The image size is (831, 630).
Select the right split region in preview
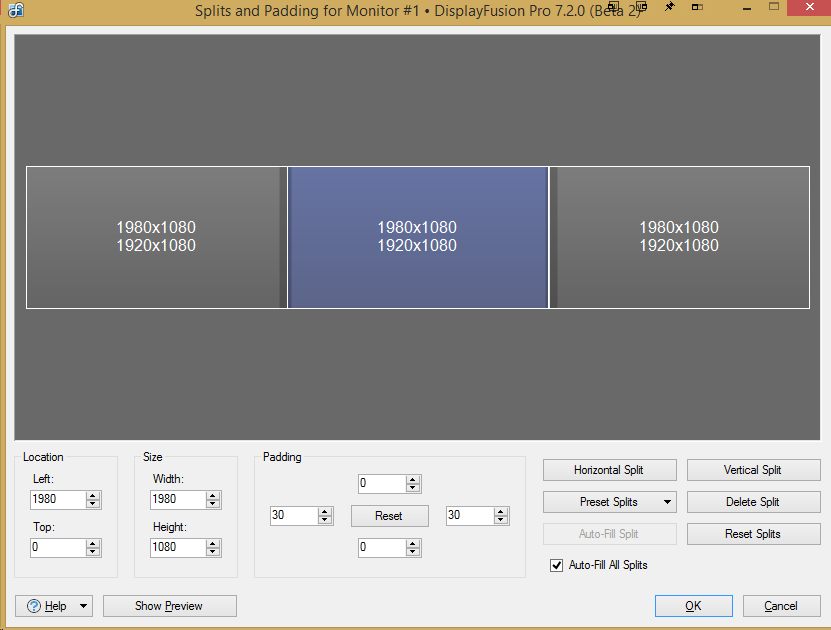click(x=679, y=237)
